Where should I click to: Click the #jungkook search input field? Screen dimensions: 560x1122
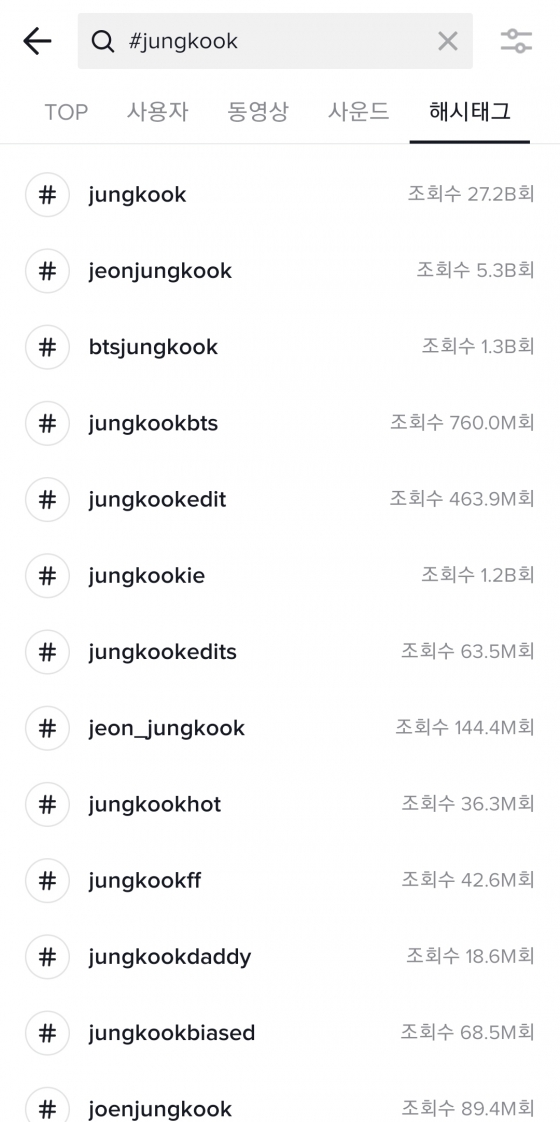click(275, 41)
